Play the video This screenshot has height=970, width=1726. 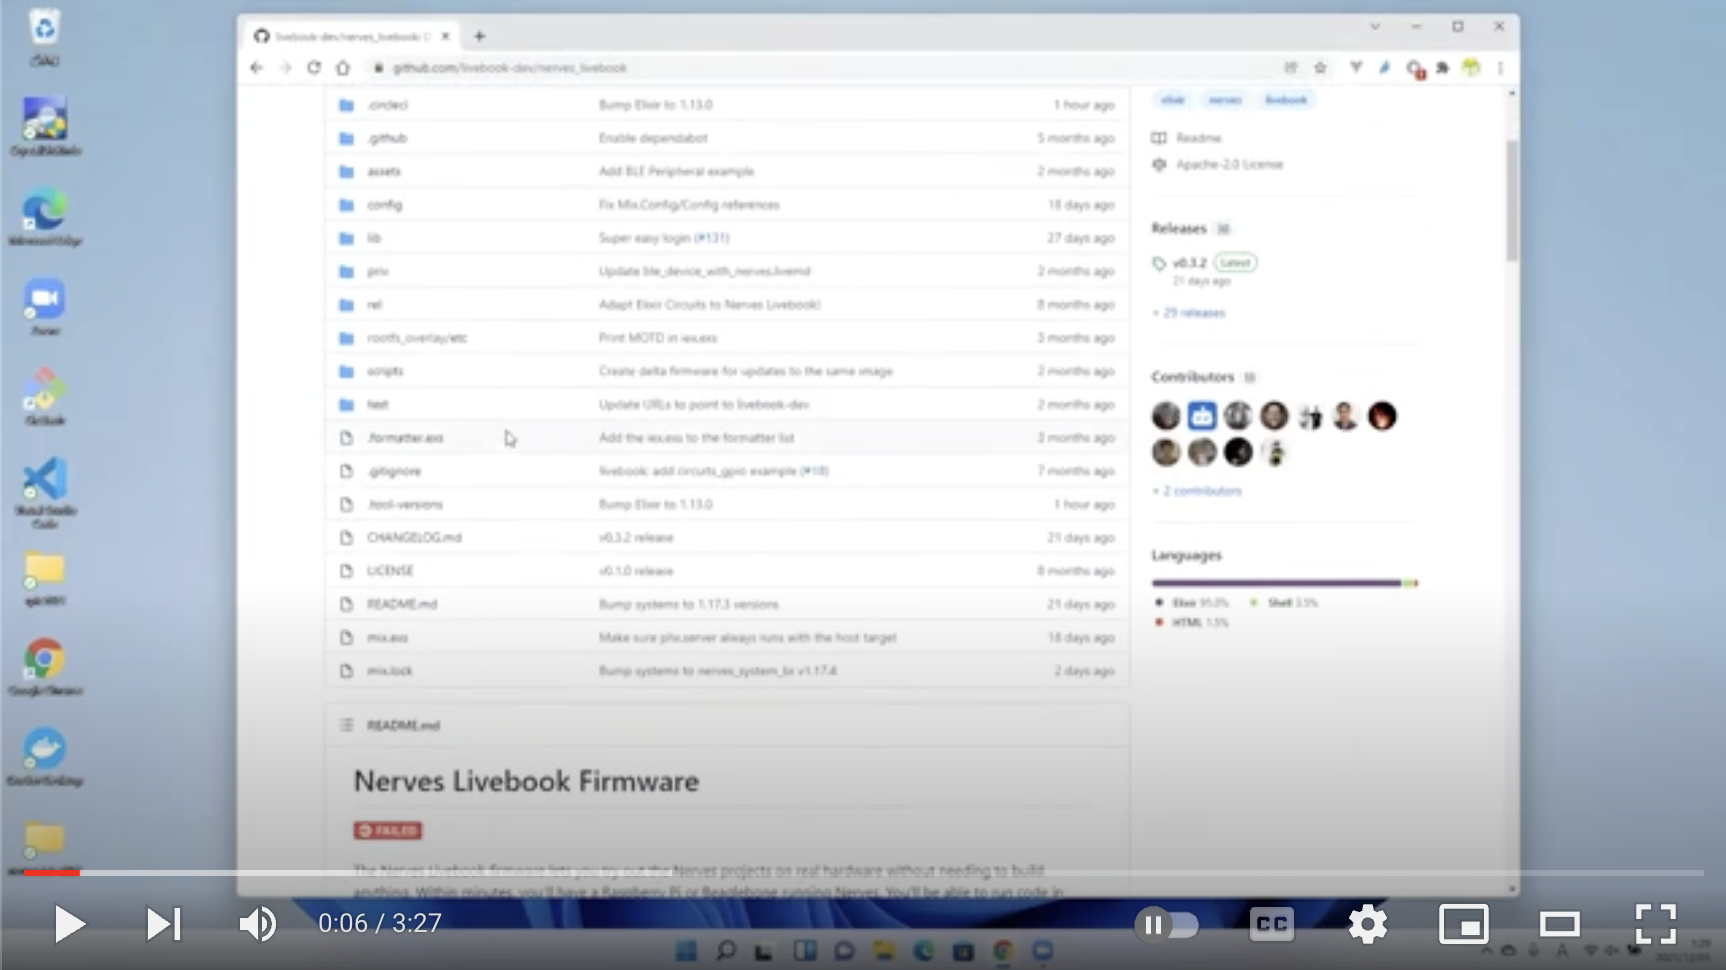68,924
